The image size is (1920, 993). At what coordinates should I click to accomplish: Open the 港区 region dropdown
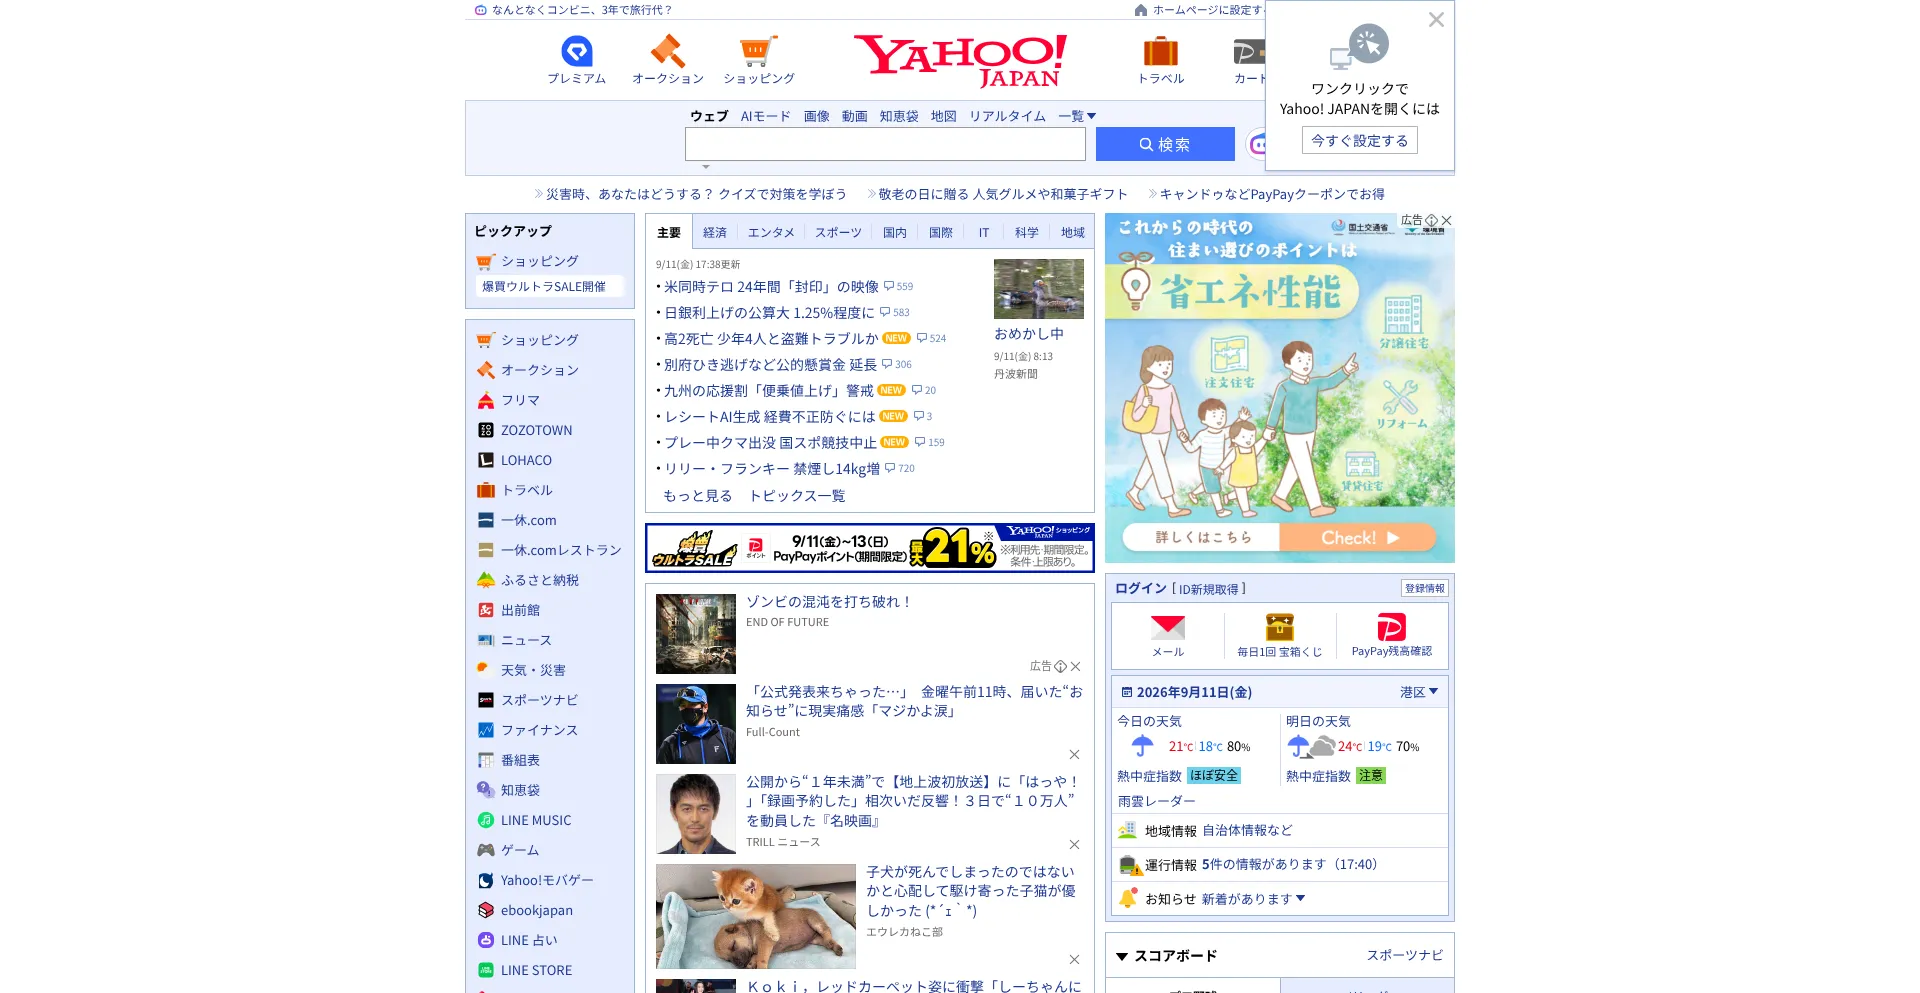[1419, 692]
